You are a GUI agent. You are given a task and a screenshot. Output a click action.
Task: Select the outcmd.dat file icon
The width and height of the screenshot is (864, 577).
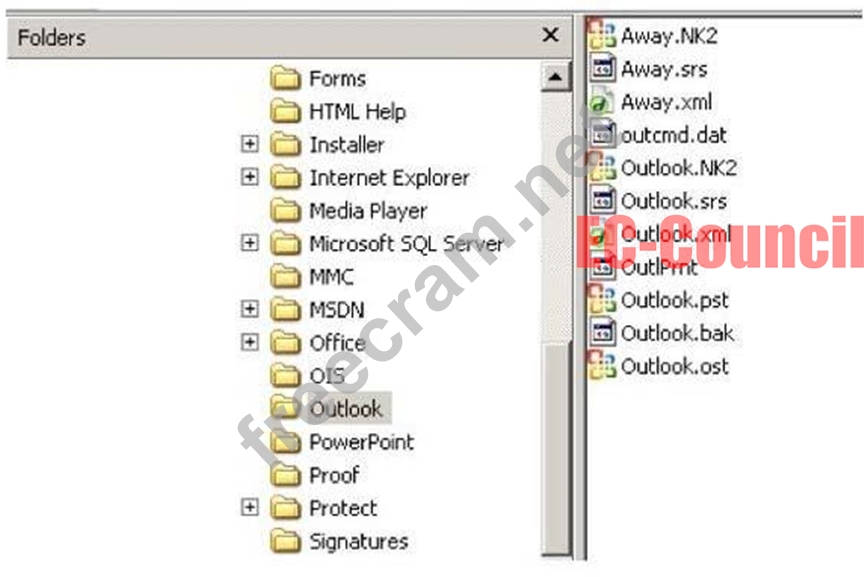point(602,134)
